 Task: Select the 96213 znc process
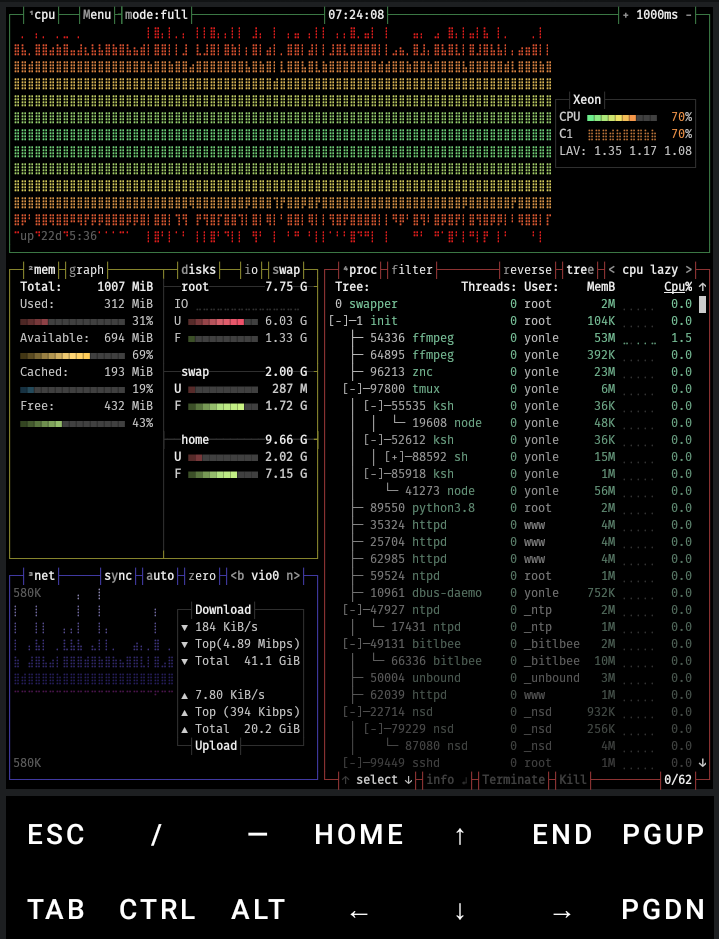513,372
